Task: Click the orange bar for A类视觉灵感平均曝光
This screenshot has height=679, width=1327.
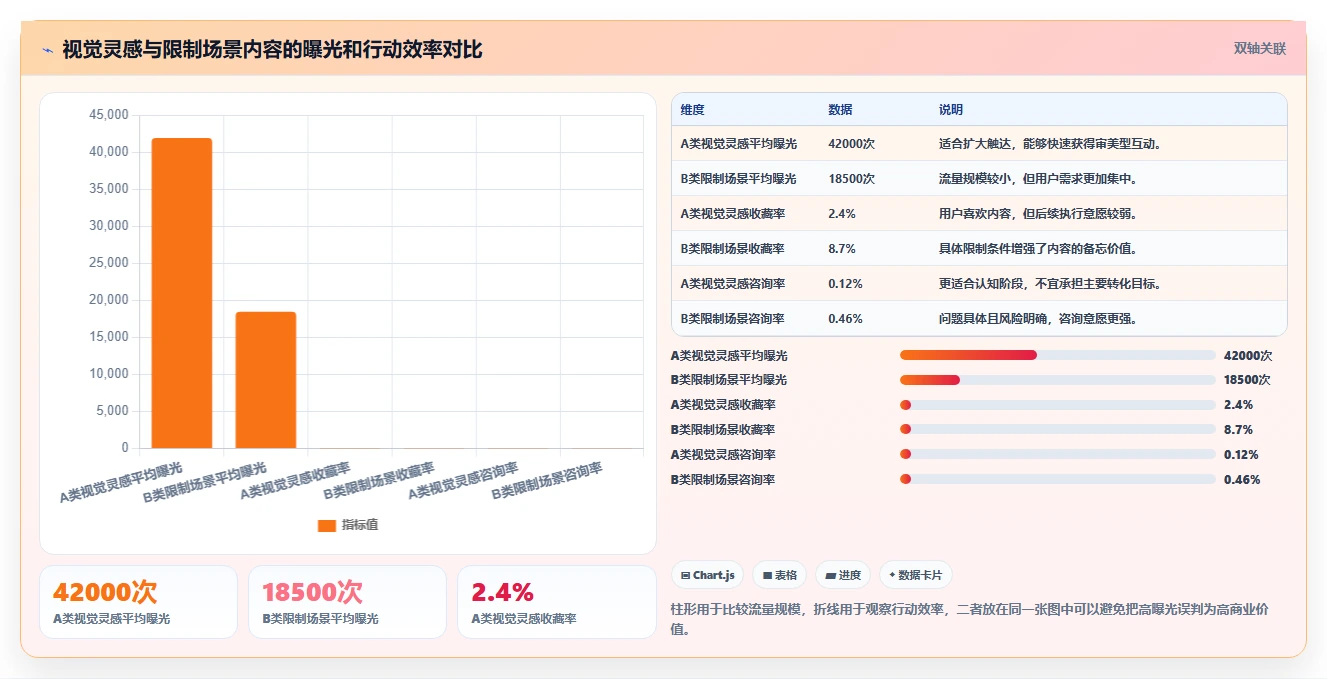Action: [x=182, y=293]
